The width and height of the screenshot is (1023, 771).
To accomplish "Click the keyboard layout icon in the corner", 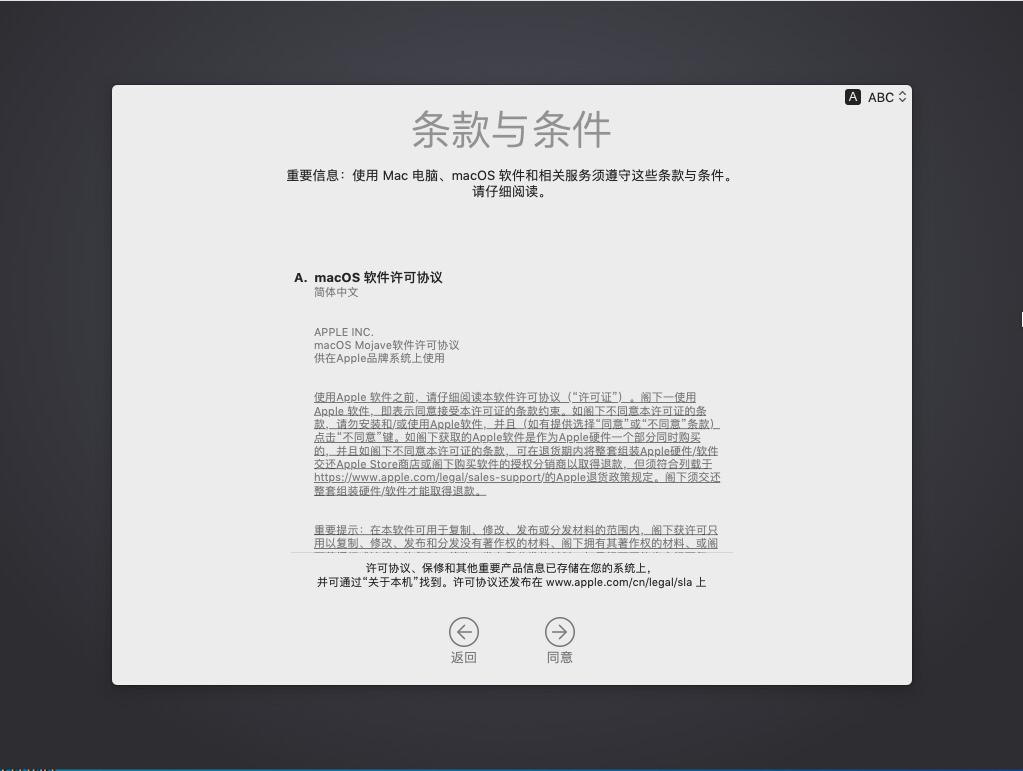I will 852,97.
